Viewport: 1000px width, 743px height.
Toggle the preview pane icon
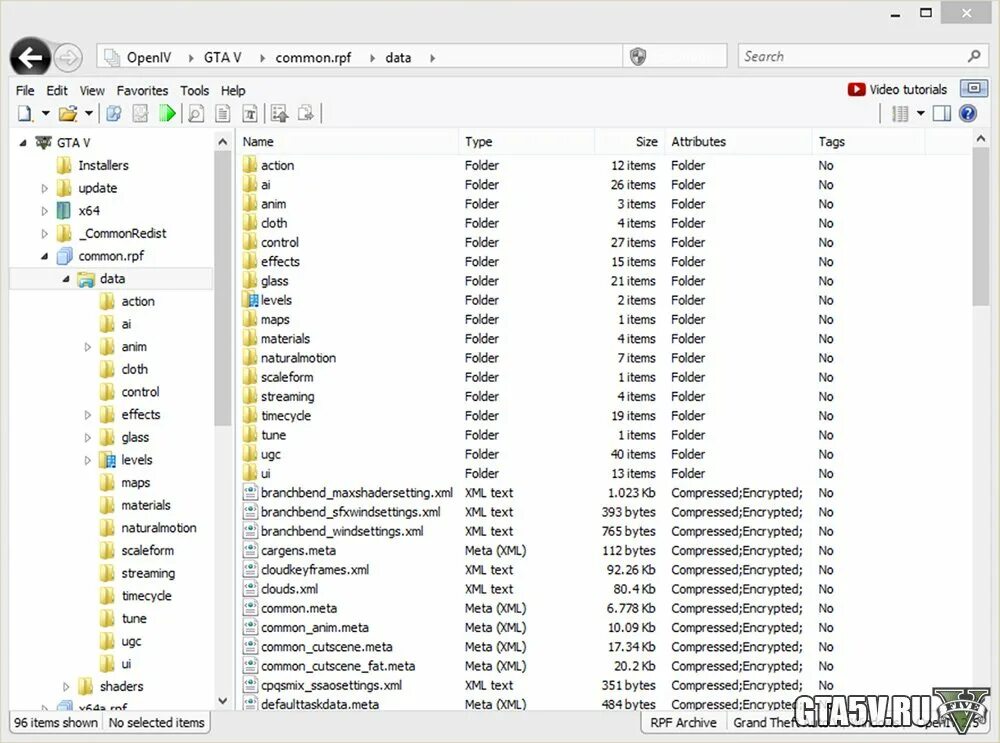[x=942, y=114]
